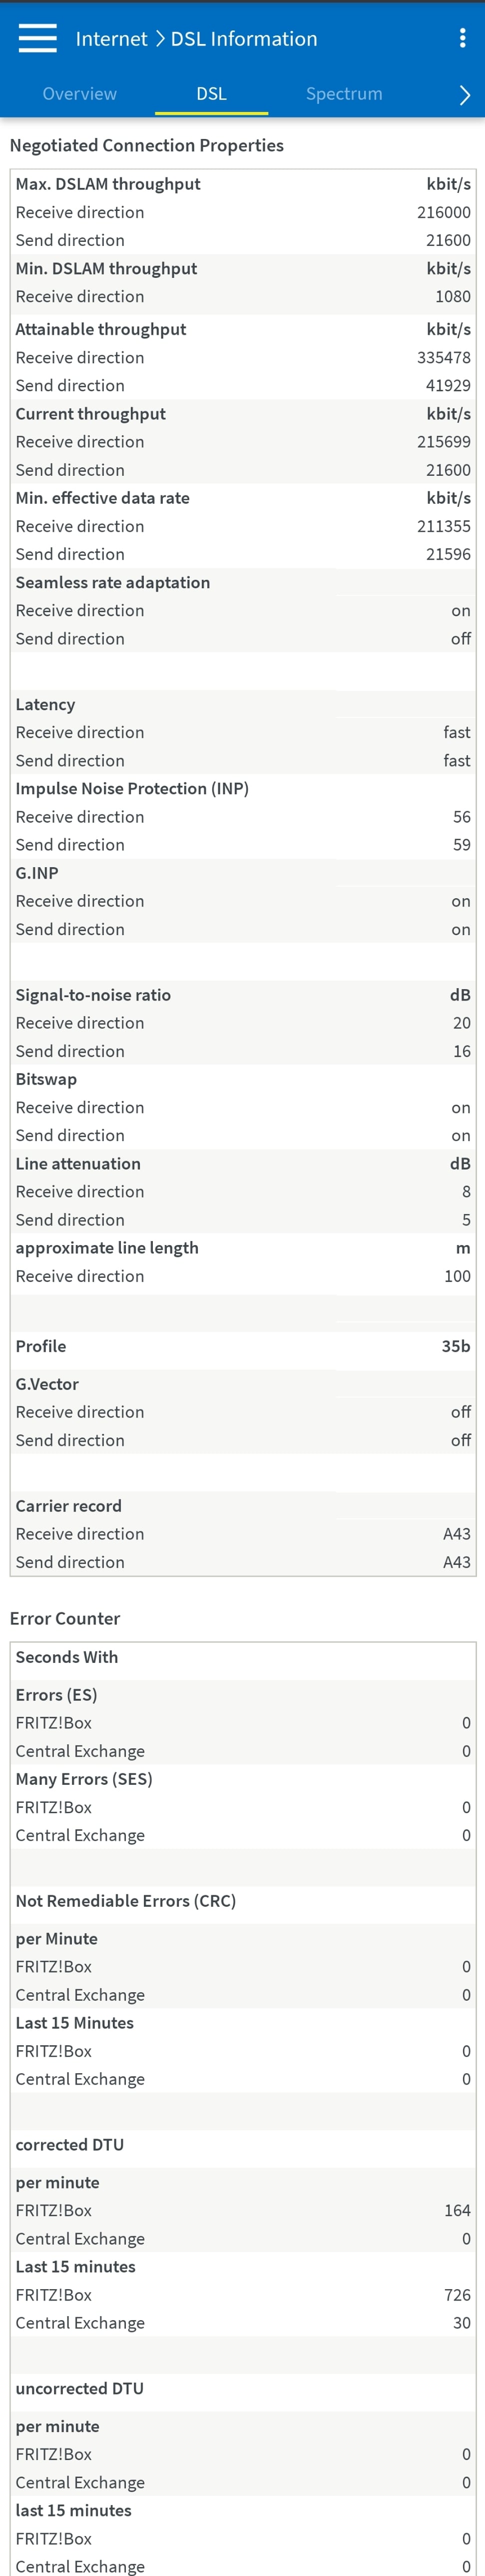Click the DSL Information breadcrumb title

click(244, 39)
